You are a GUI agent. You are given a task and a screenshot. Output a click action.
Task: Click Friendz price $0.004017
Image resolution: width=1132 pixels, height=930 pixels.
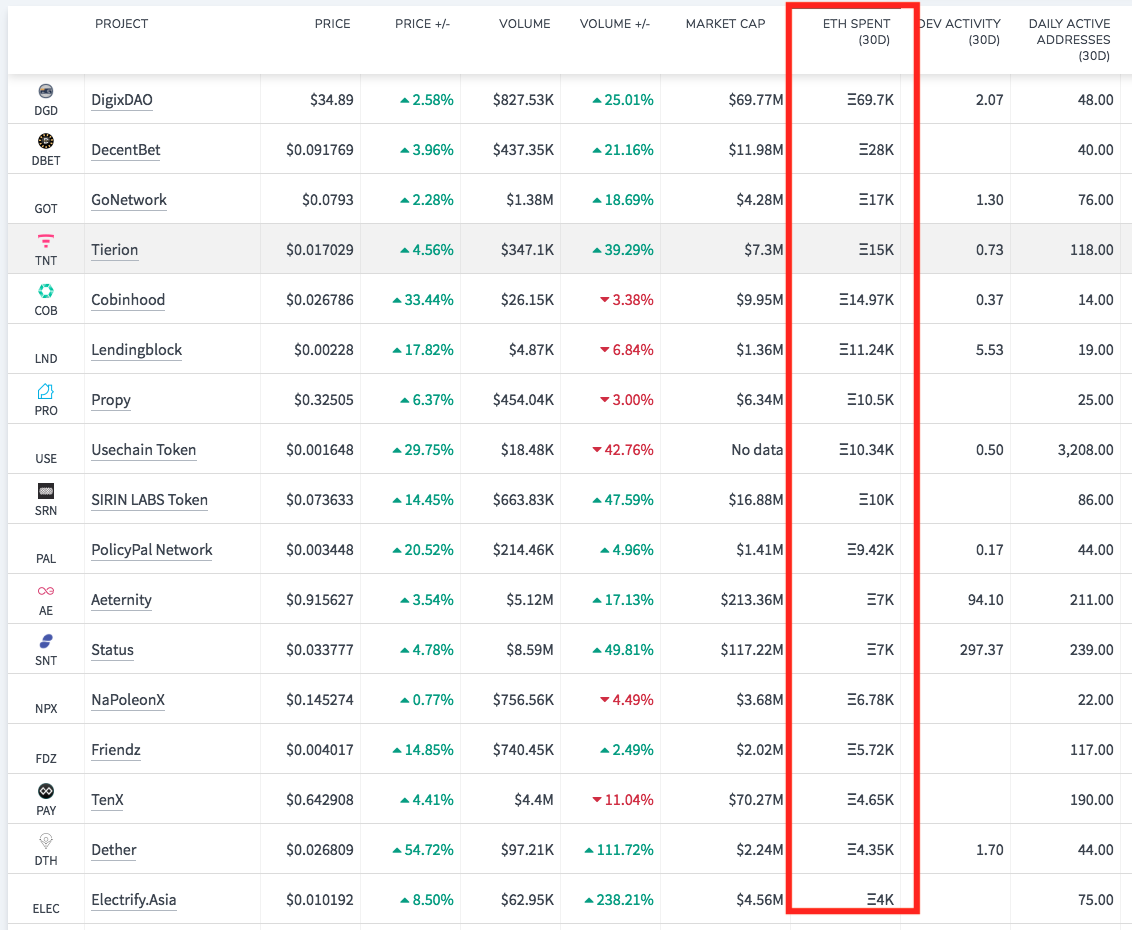click(320, 749)
